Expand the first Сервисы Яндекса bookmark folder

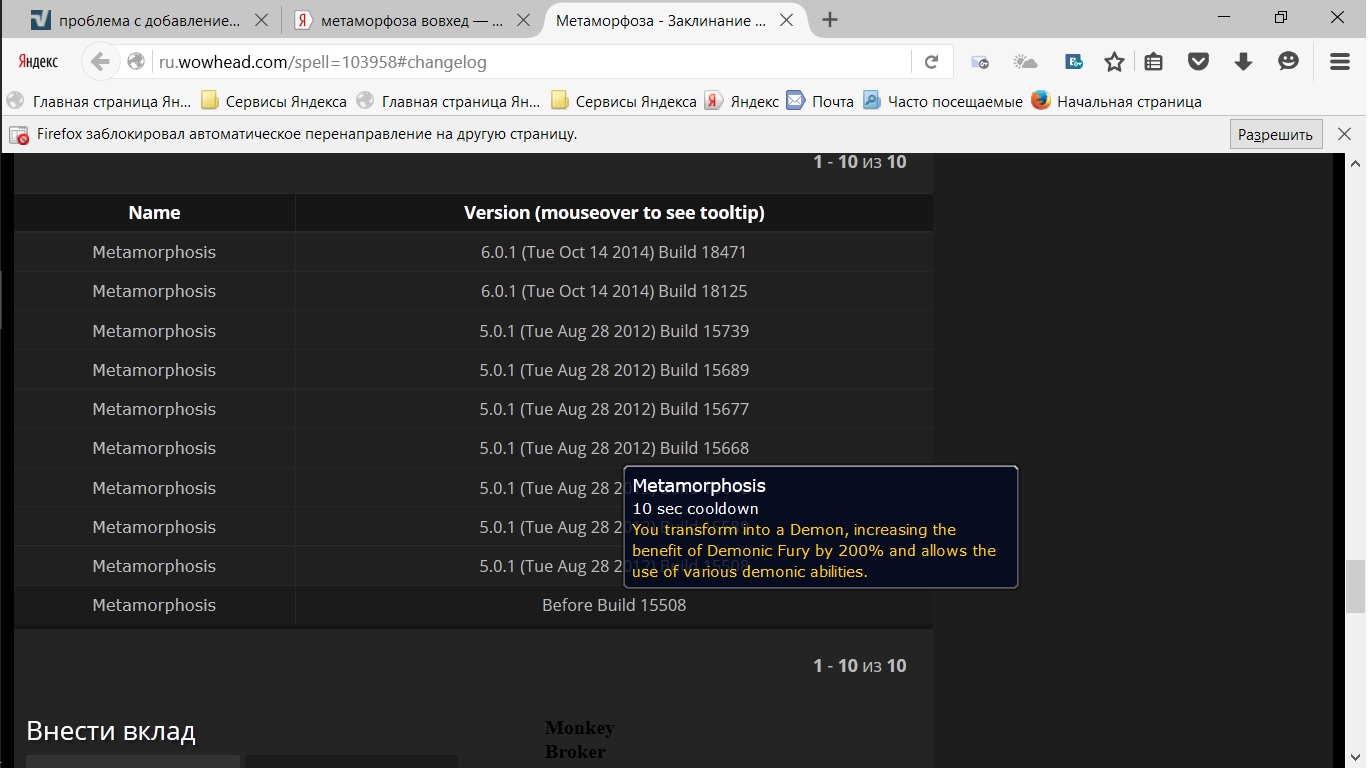pyautogui.click(x=275, y=101)
